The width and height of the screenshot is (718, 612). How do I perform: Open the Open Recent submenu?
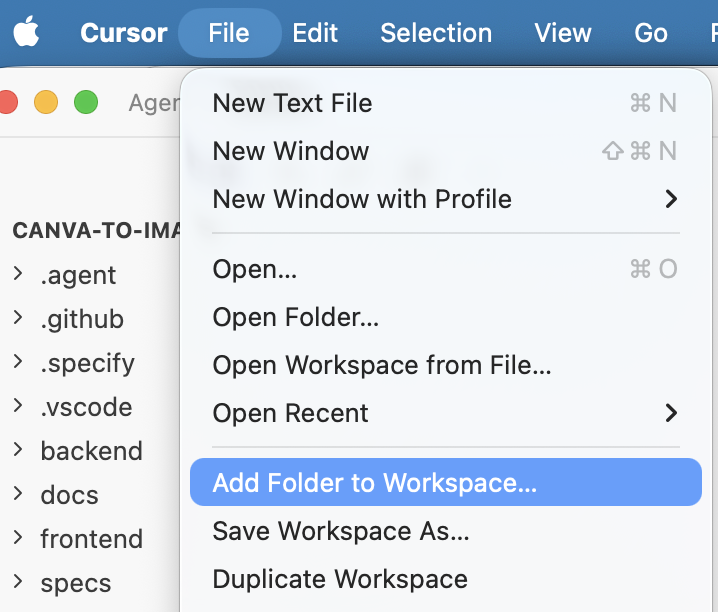pos(446,413)
